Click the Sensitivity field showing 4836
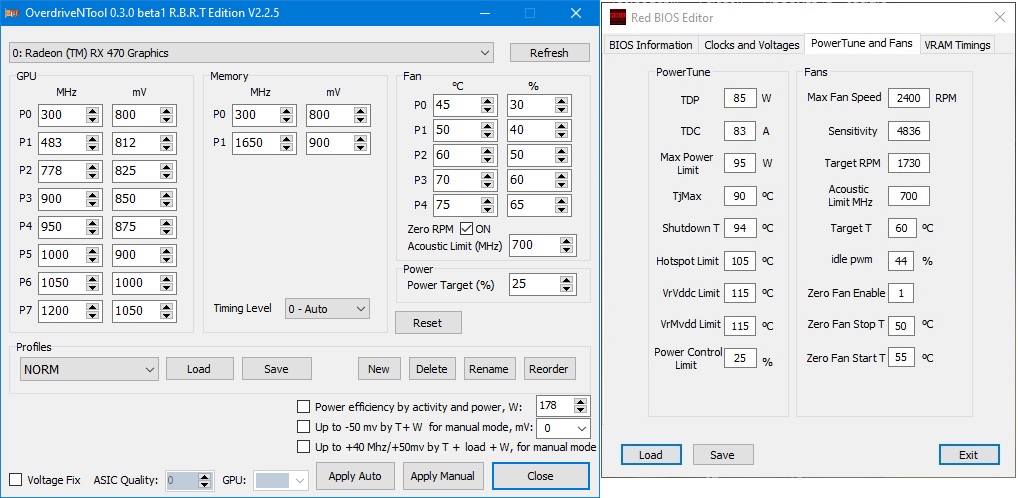 [909, 131]
